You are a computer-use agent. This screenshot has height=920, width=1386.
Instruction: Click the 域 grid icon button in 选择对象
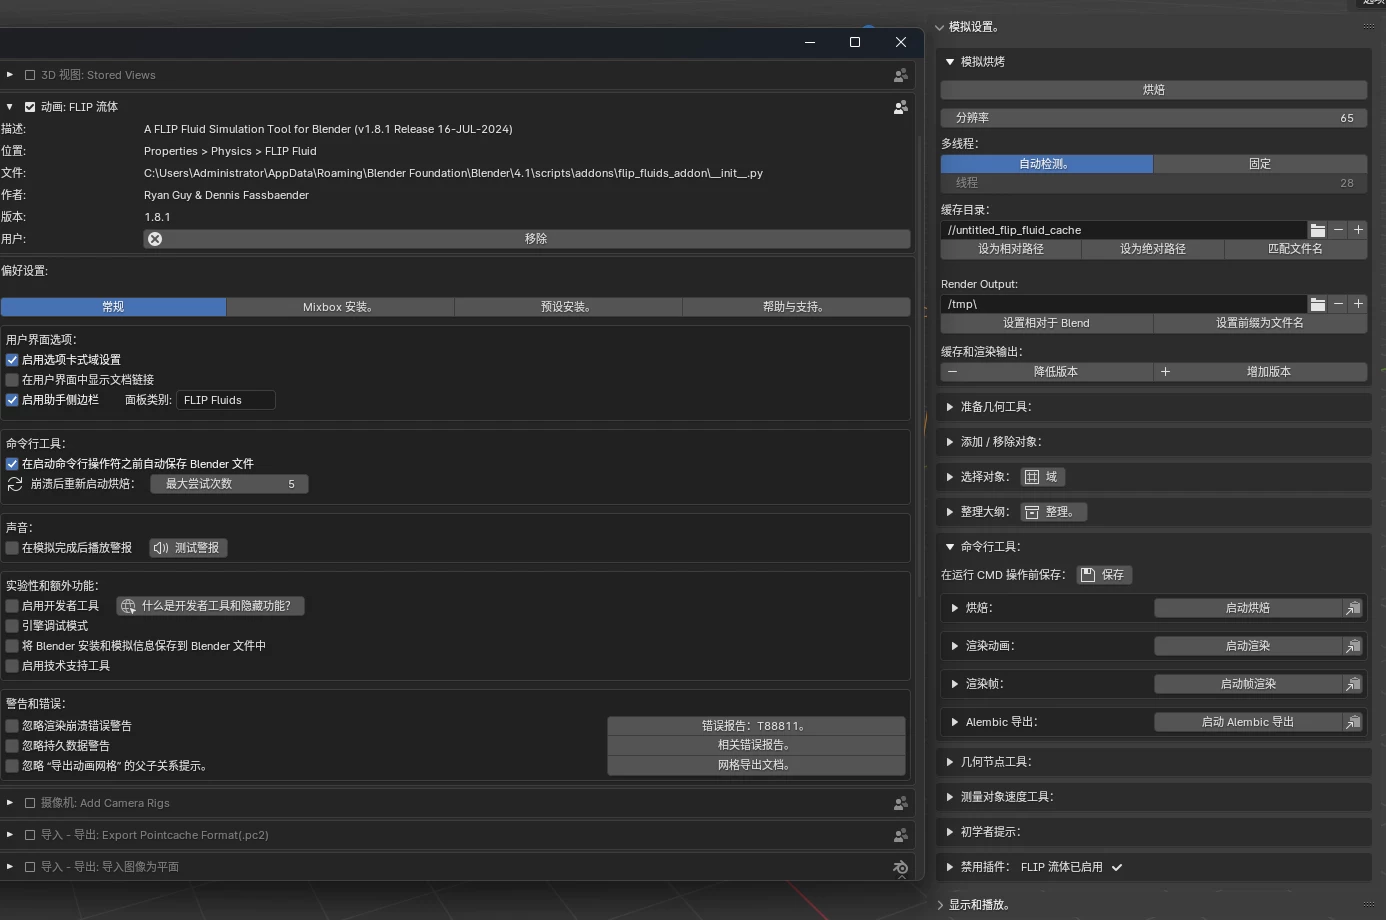pos(1041,477)
